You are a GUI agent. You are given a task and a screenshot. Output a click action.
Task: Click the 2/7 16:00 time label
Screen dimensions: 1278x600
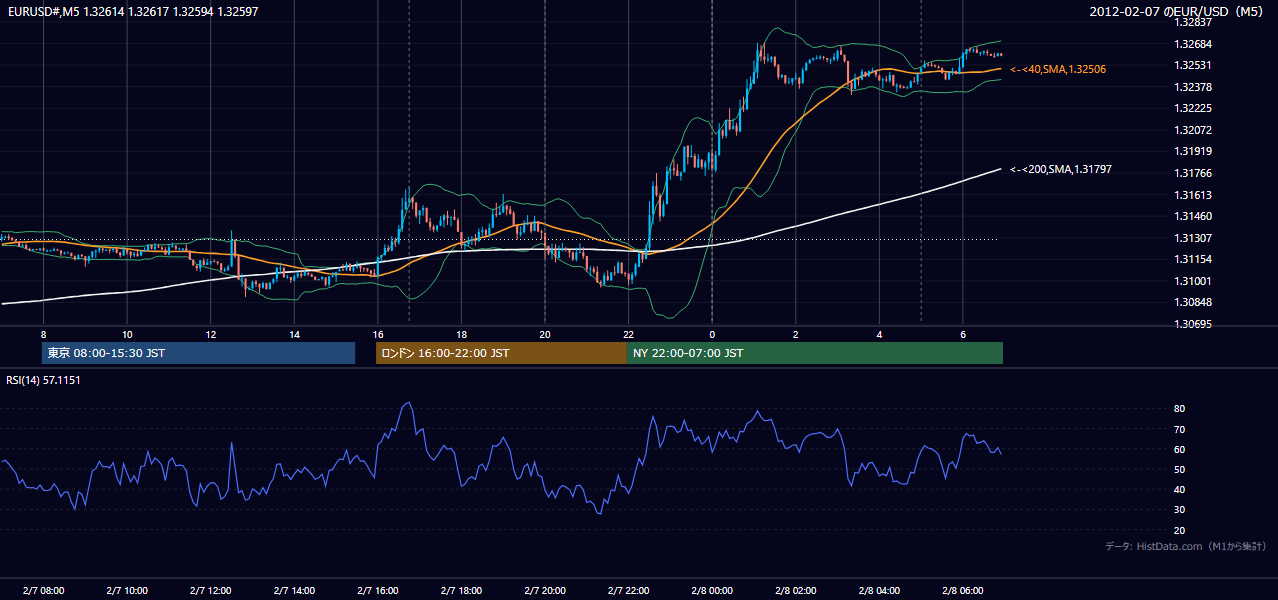(x=377, y=591)
